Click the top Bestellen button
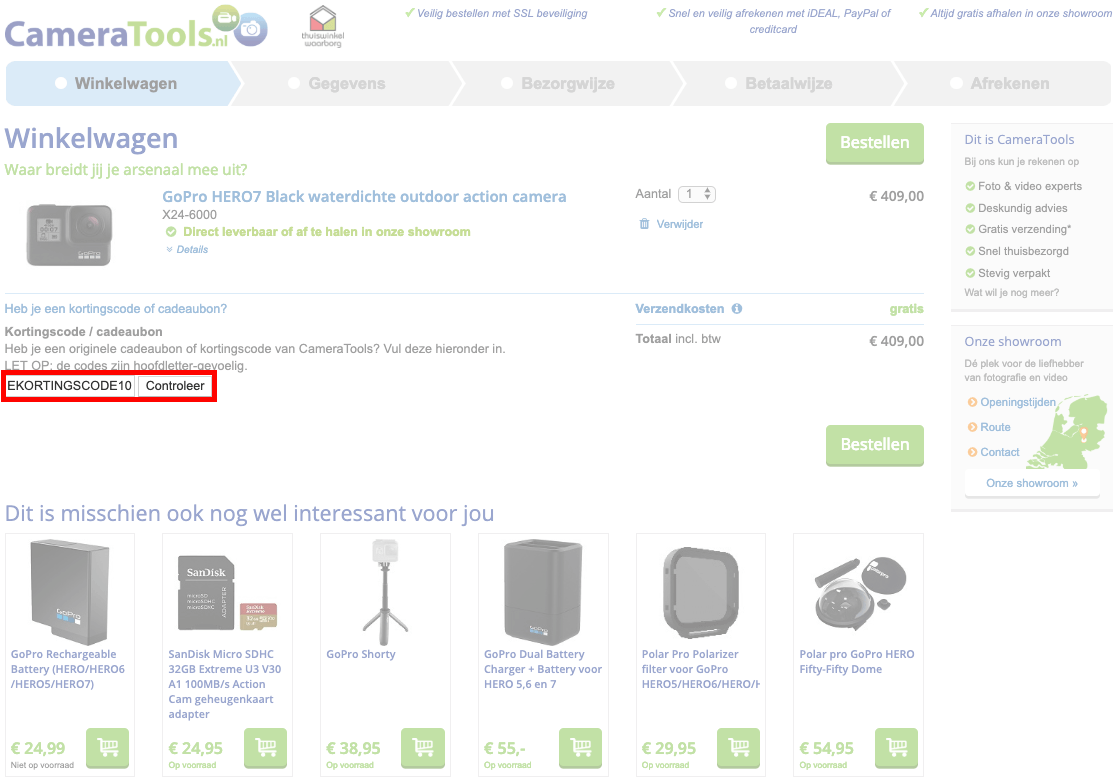 [x=875, y=143]
